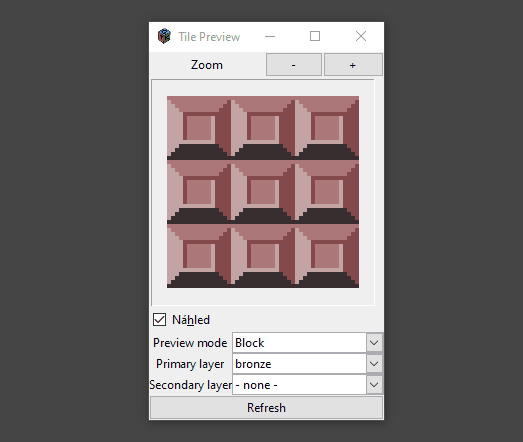Click the Náhled label text
Image resolution: width=523 pixels, height=442 pixels.
tap(191, 320)
